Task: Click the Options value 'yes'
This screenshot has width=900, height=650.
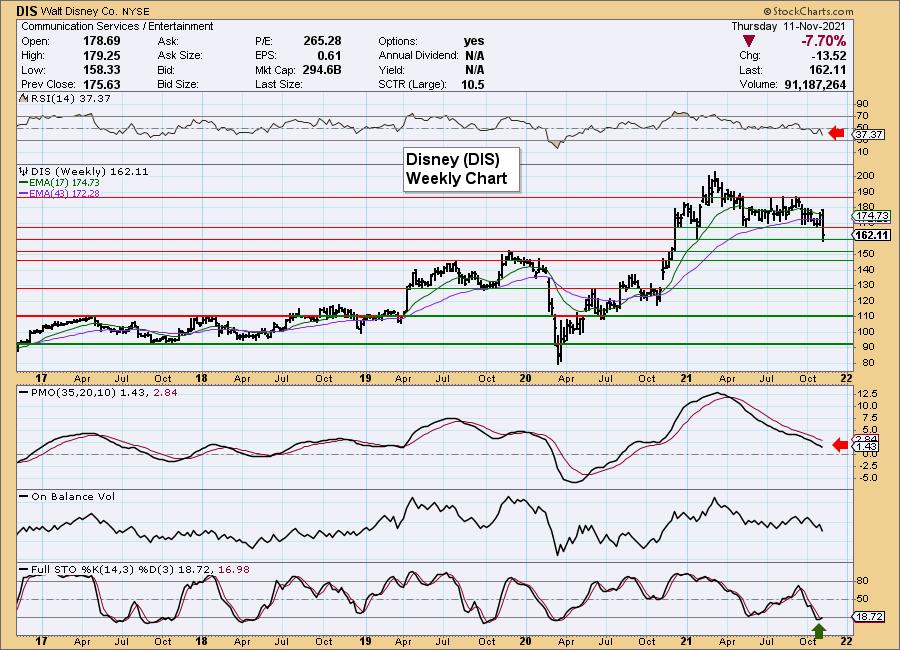Action: 474,41
